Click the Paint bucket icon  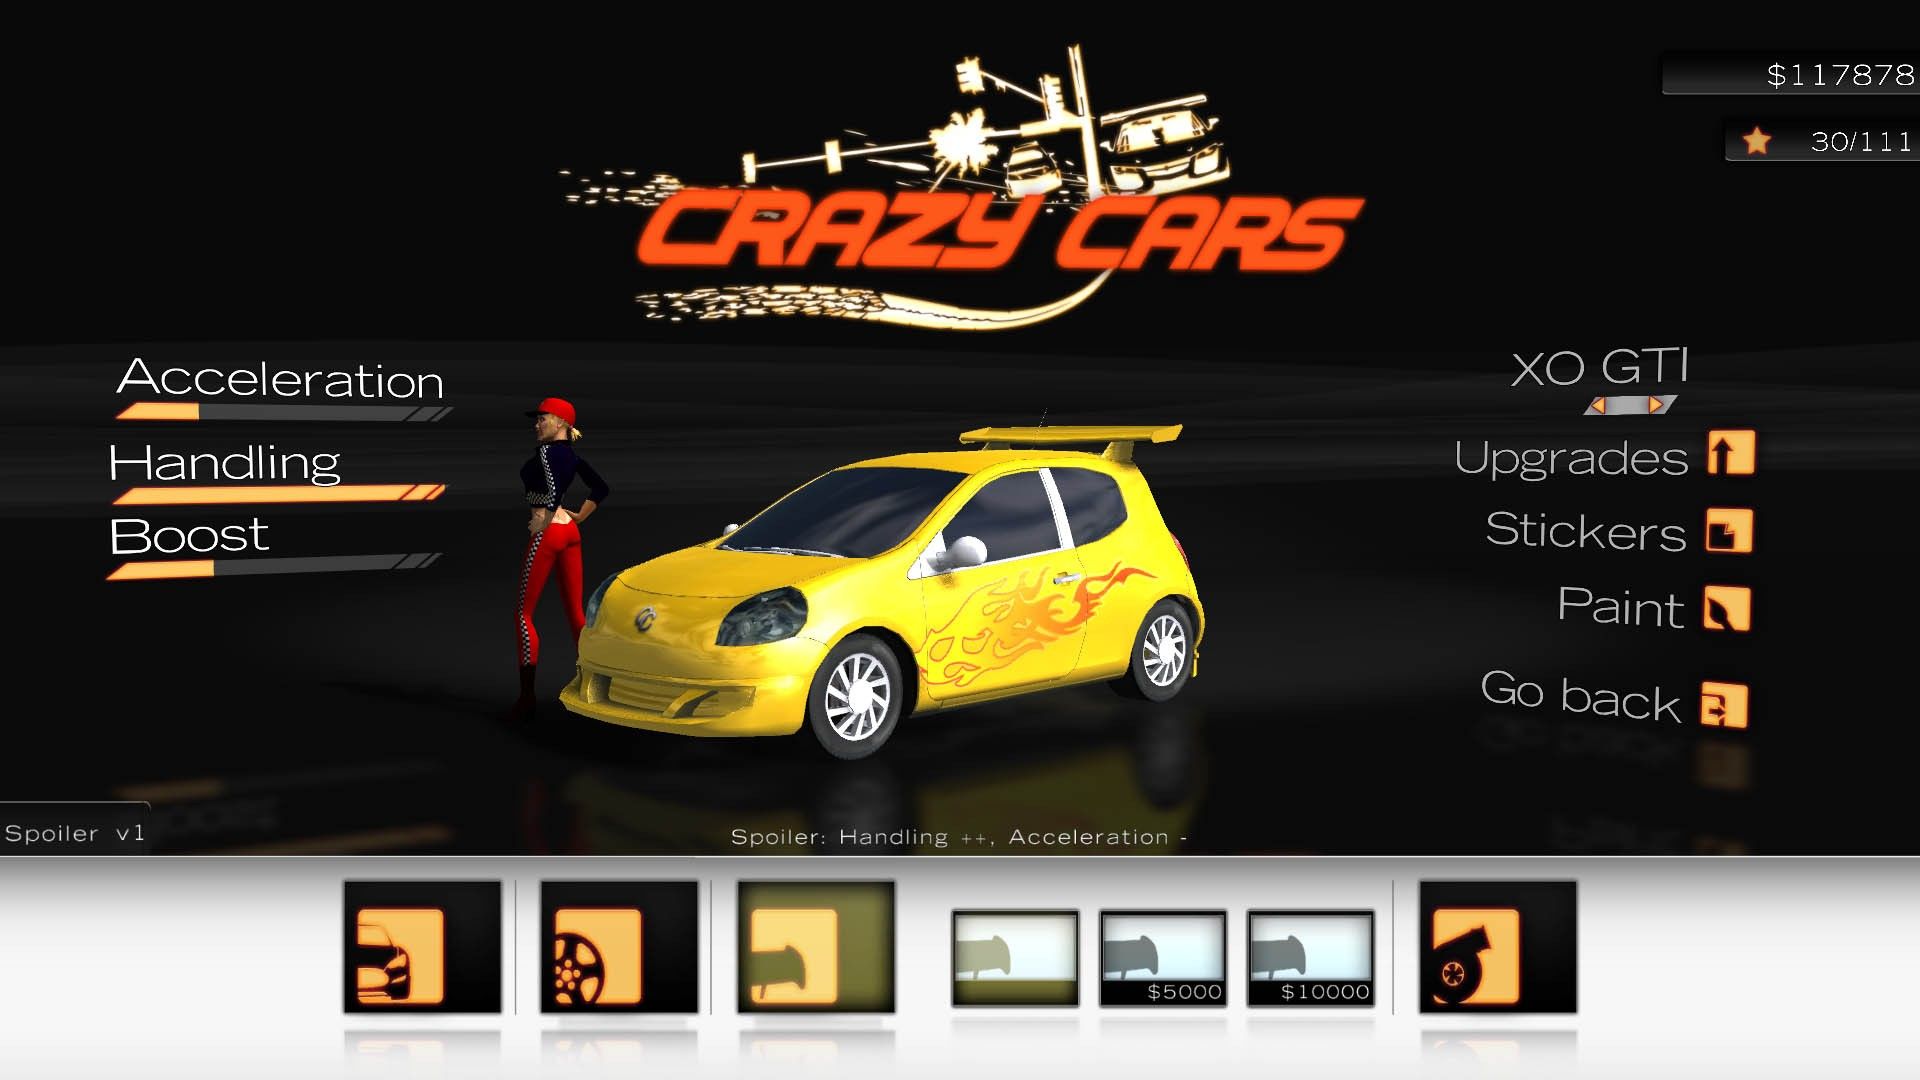coord(1727,608)
